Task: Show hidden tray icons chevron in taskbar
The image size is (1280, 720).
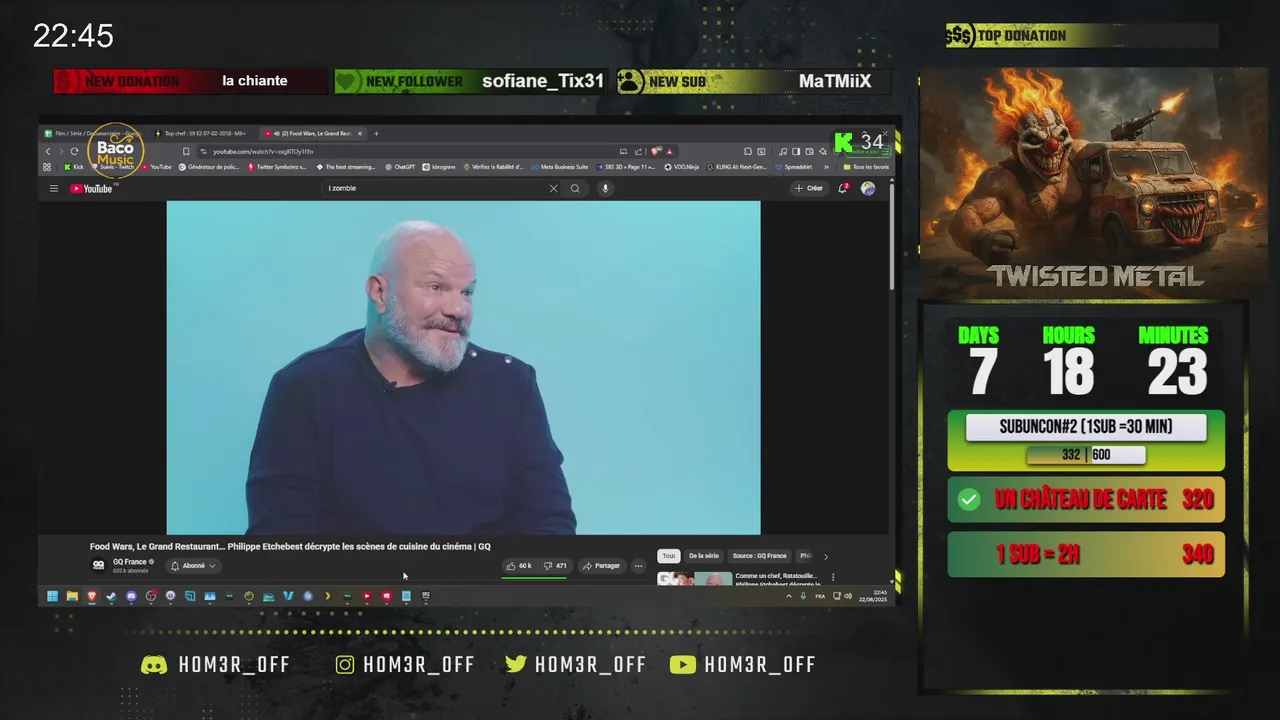Action: (789, 596)
